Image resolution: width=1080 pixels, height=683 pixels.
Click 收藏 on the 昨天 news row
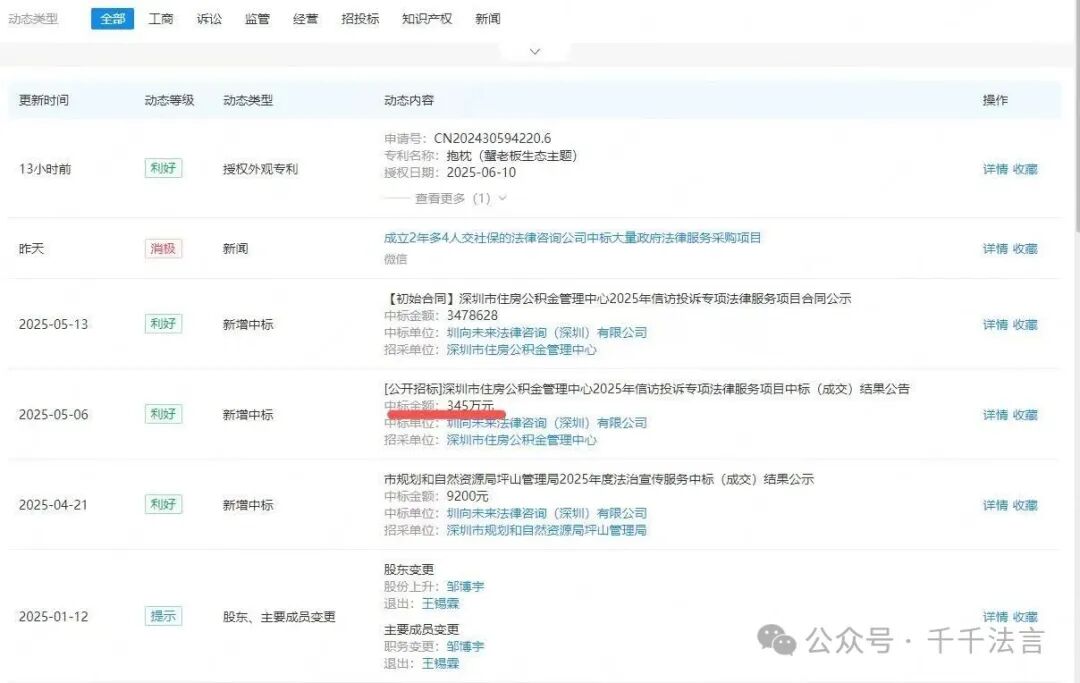1025,249
